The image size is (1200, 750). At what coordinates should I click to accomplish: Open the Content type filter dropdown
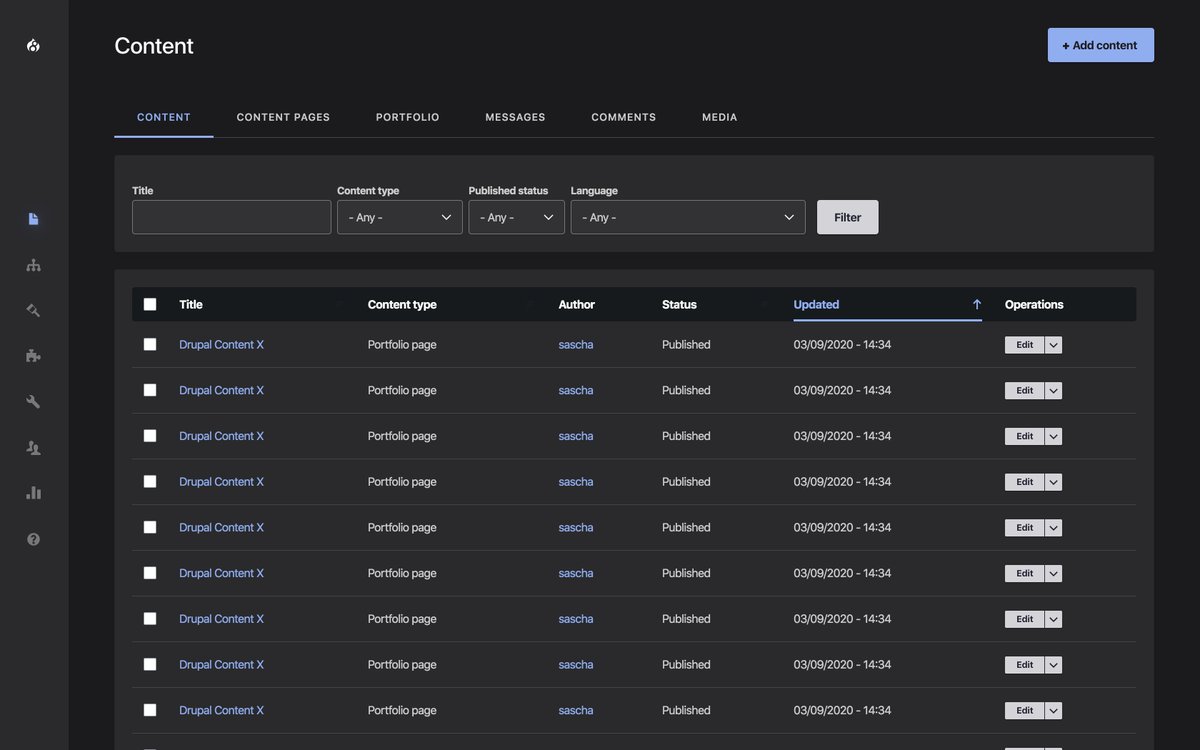(x=400, y=217)
